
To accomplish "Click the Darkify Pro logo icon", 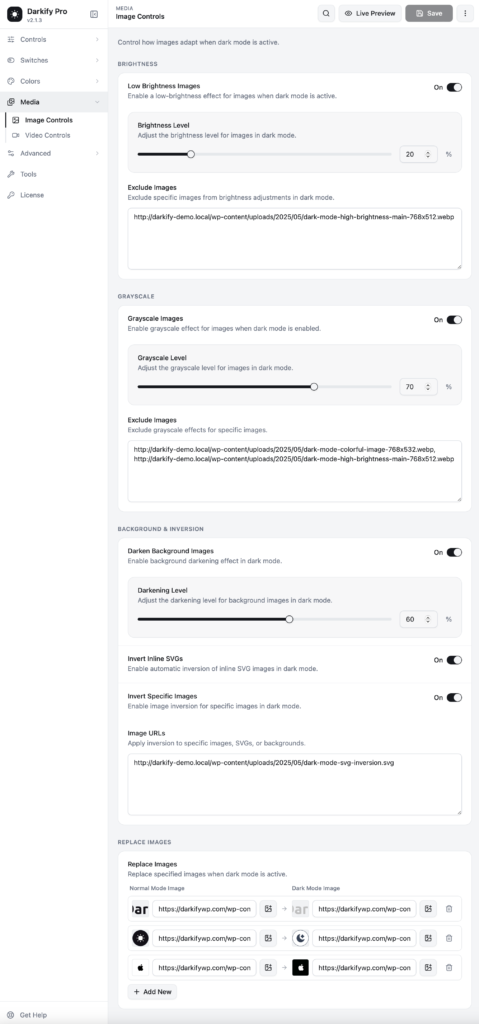I will tap(14, 14).
